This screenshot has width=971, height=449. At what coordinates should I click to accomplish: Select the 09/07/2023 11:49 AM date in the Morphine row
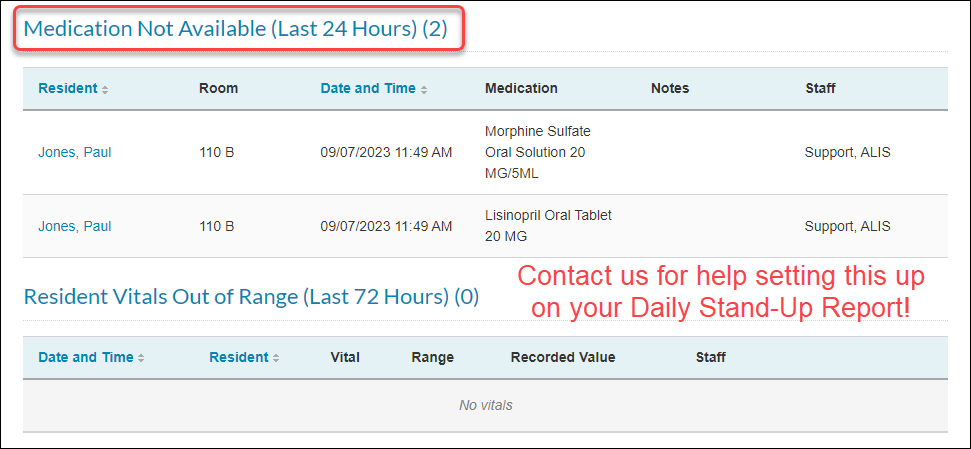pos(386,152)
